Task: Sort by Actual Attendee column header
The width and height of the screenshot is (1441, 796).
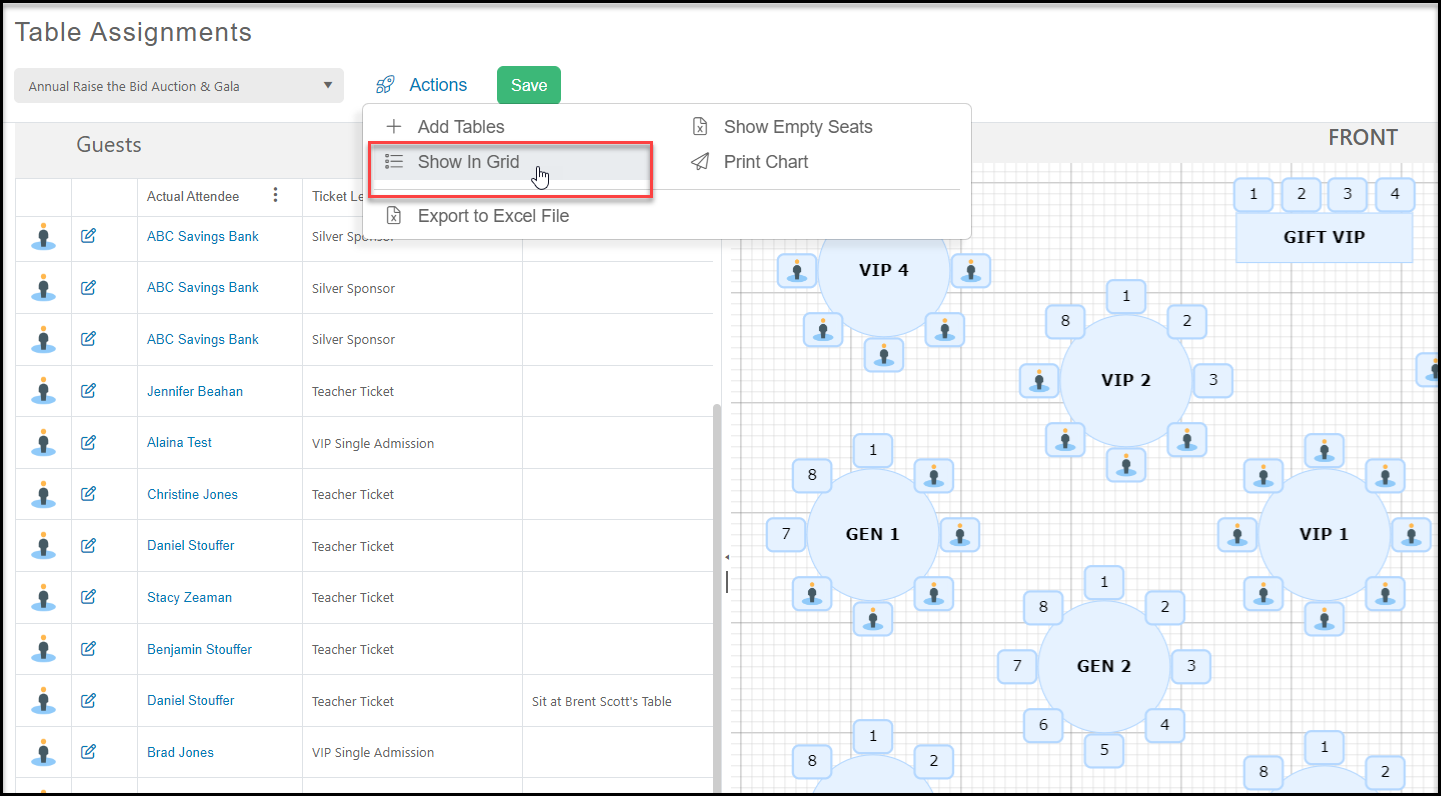Action: [193, 196]
